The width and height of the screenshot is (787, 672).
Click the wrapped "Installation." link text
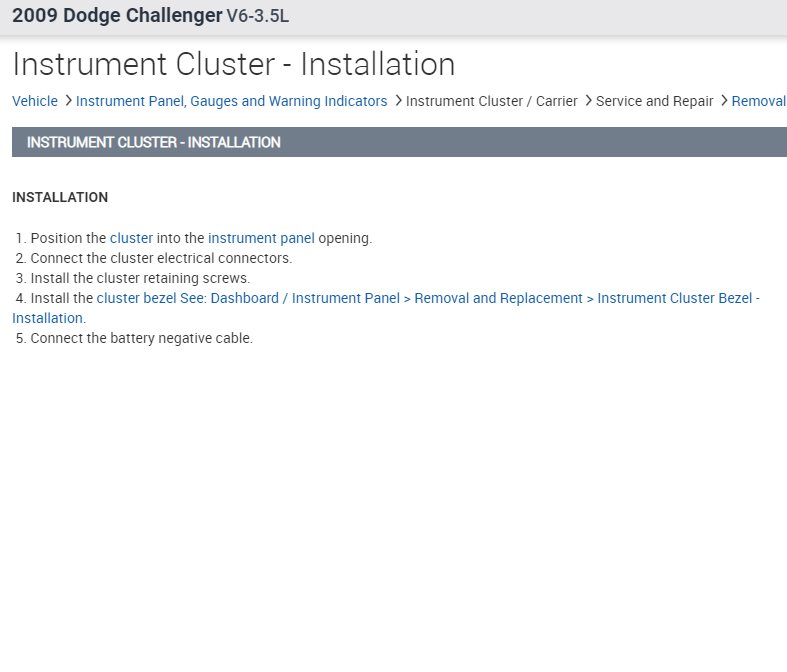click(x=48, y=318)
